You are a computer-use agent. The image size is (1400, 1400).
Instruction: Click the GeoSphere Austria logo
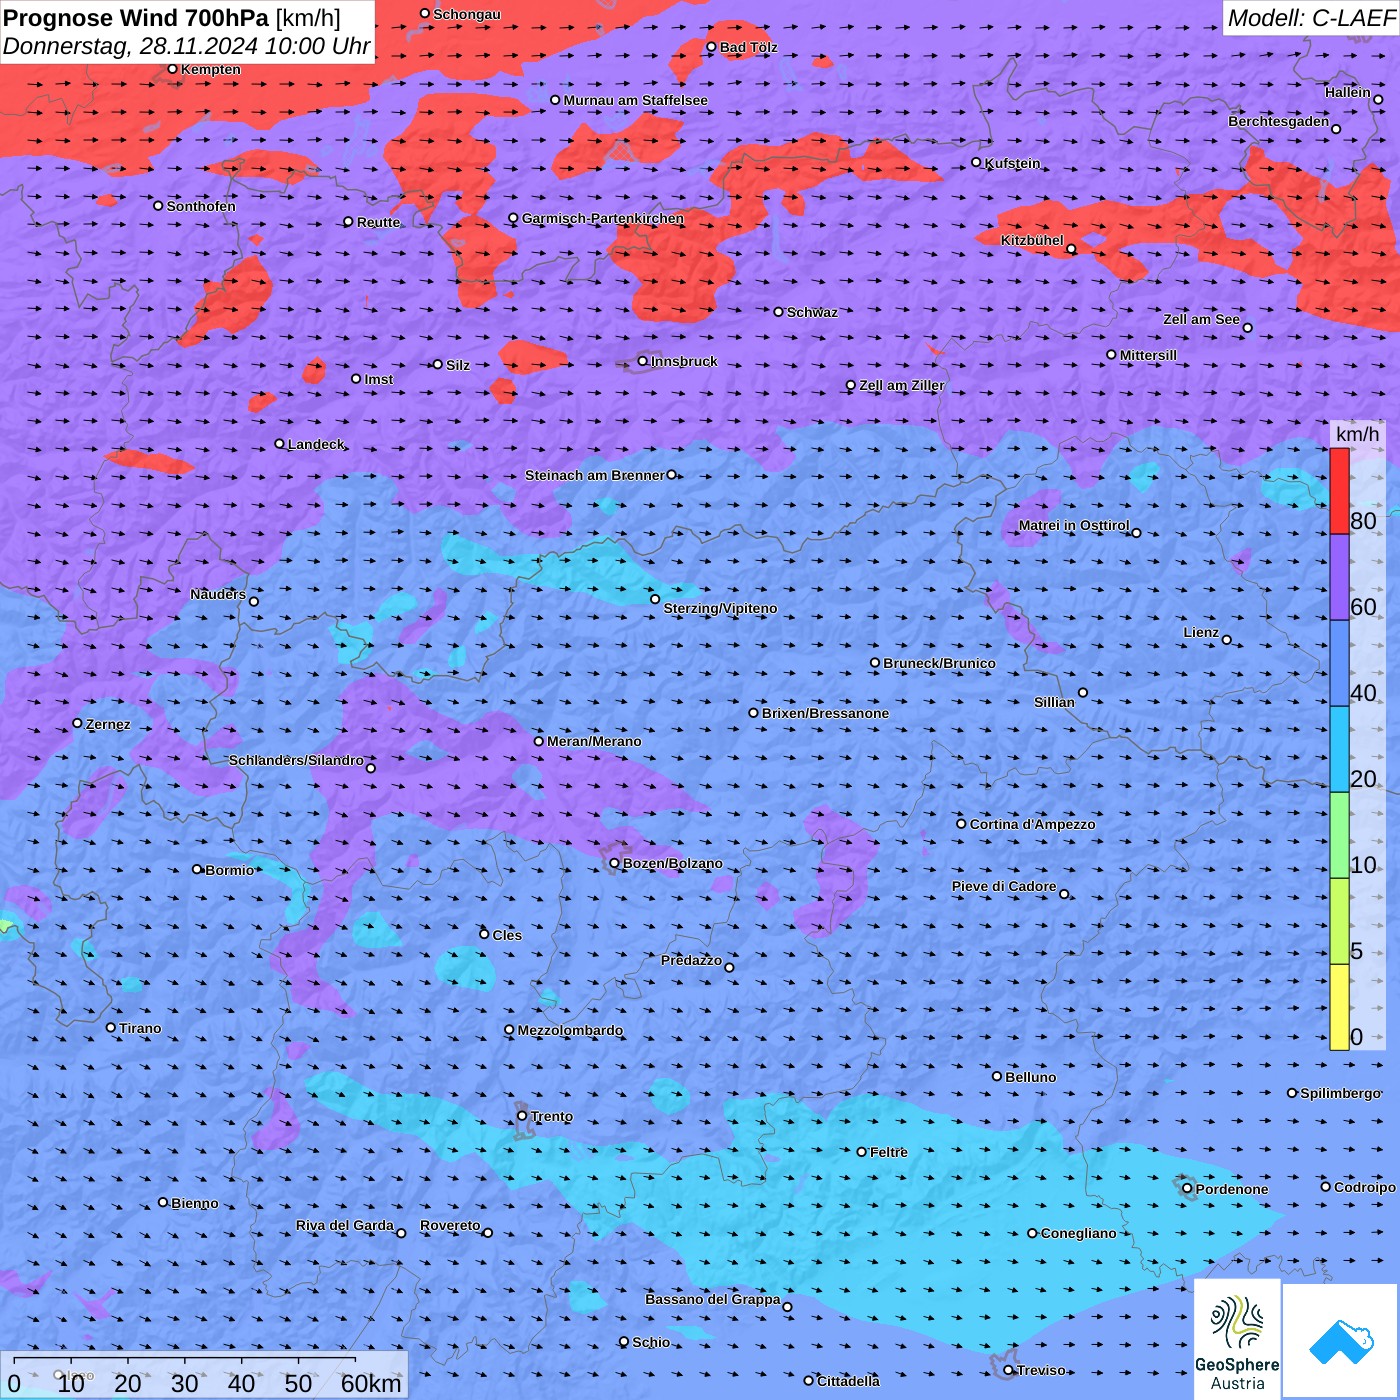tap(1237, 1338)
